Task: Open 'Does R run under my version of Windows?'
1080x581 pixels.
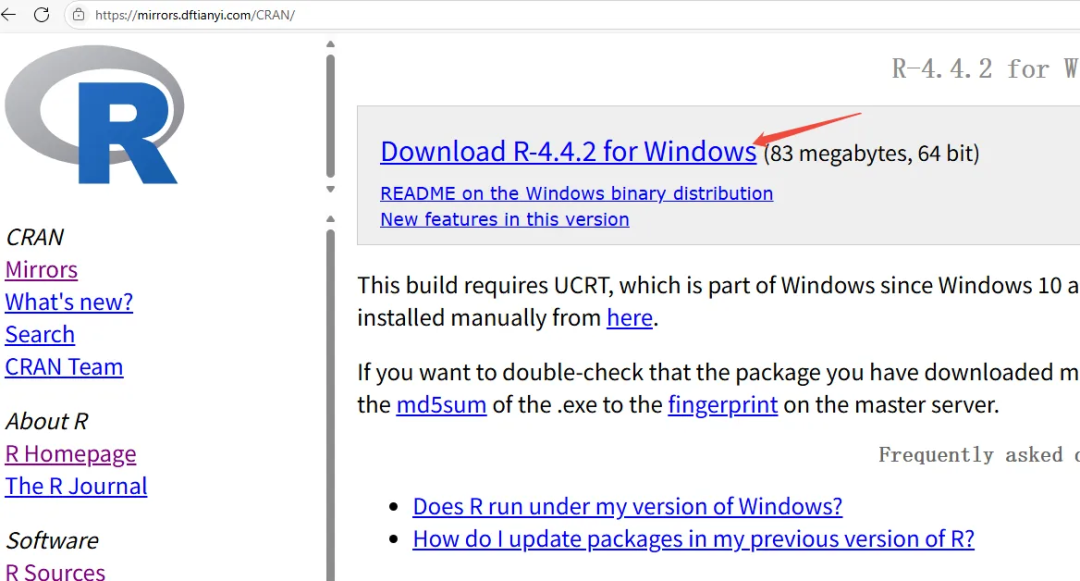Action: coord(627,506)
